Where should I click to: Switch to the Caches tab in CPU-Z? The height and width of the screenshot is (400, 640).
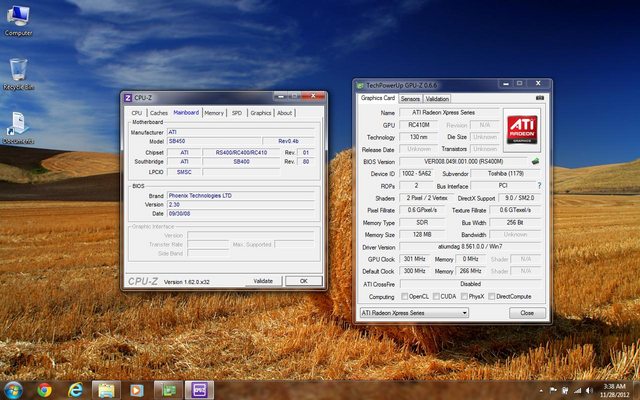pyautogui.click(x=158, y=113)
